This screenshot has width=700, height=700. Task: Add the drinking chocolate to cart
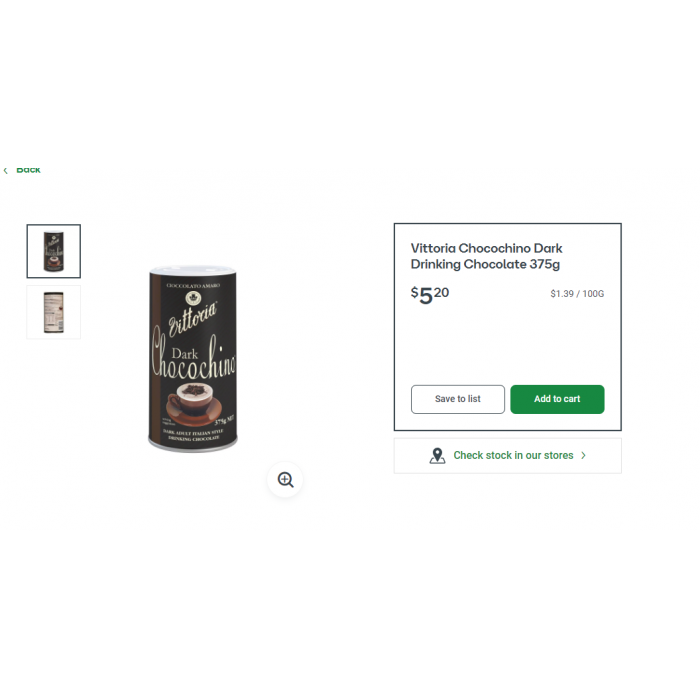[x=557, y=399]
